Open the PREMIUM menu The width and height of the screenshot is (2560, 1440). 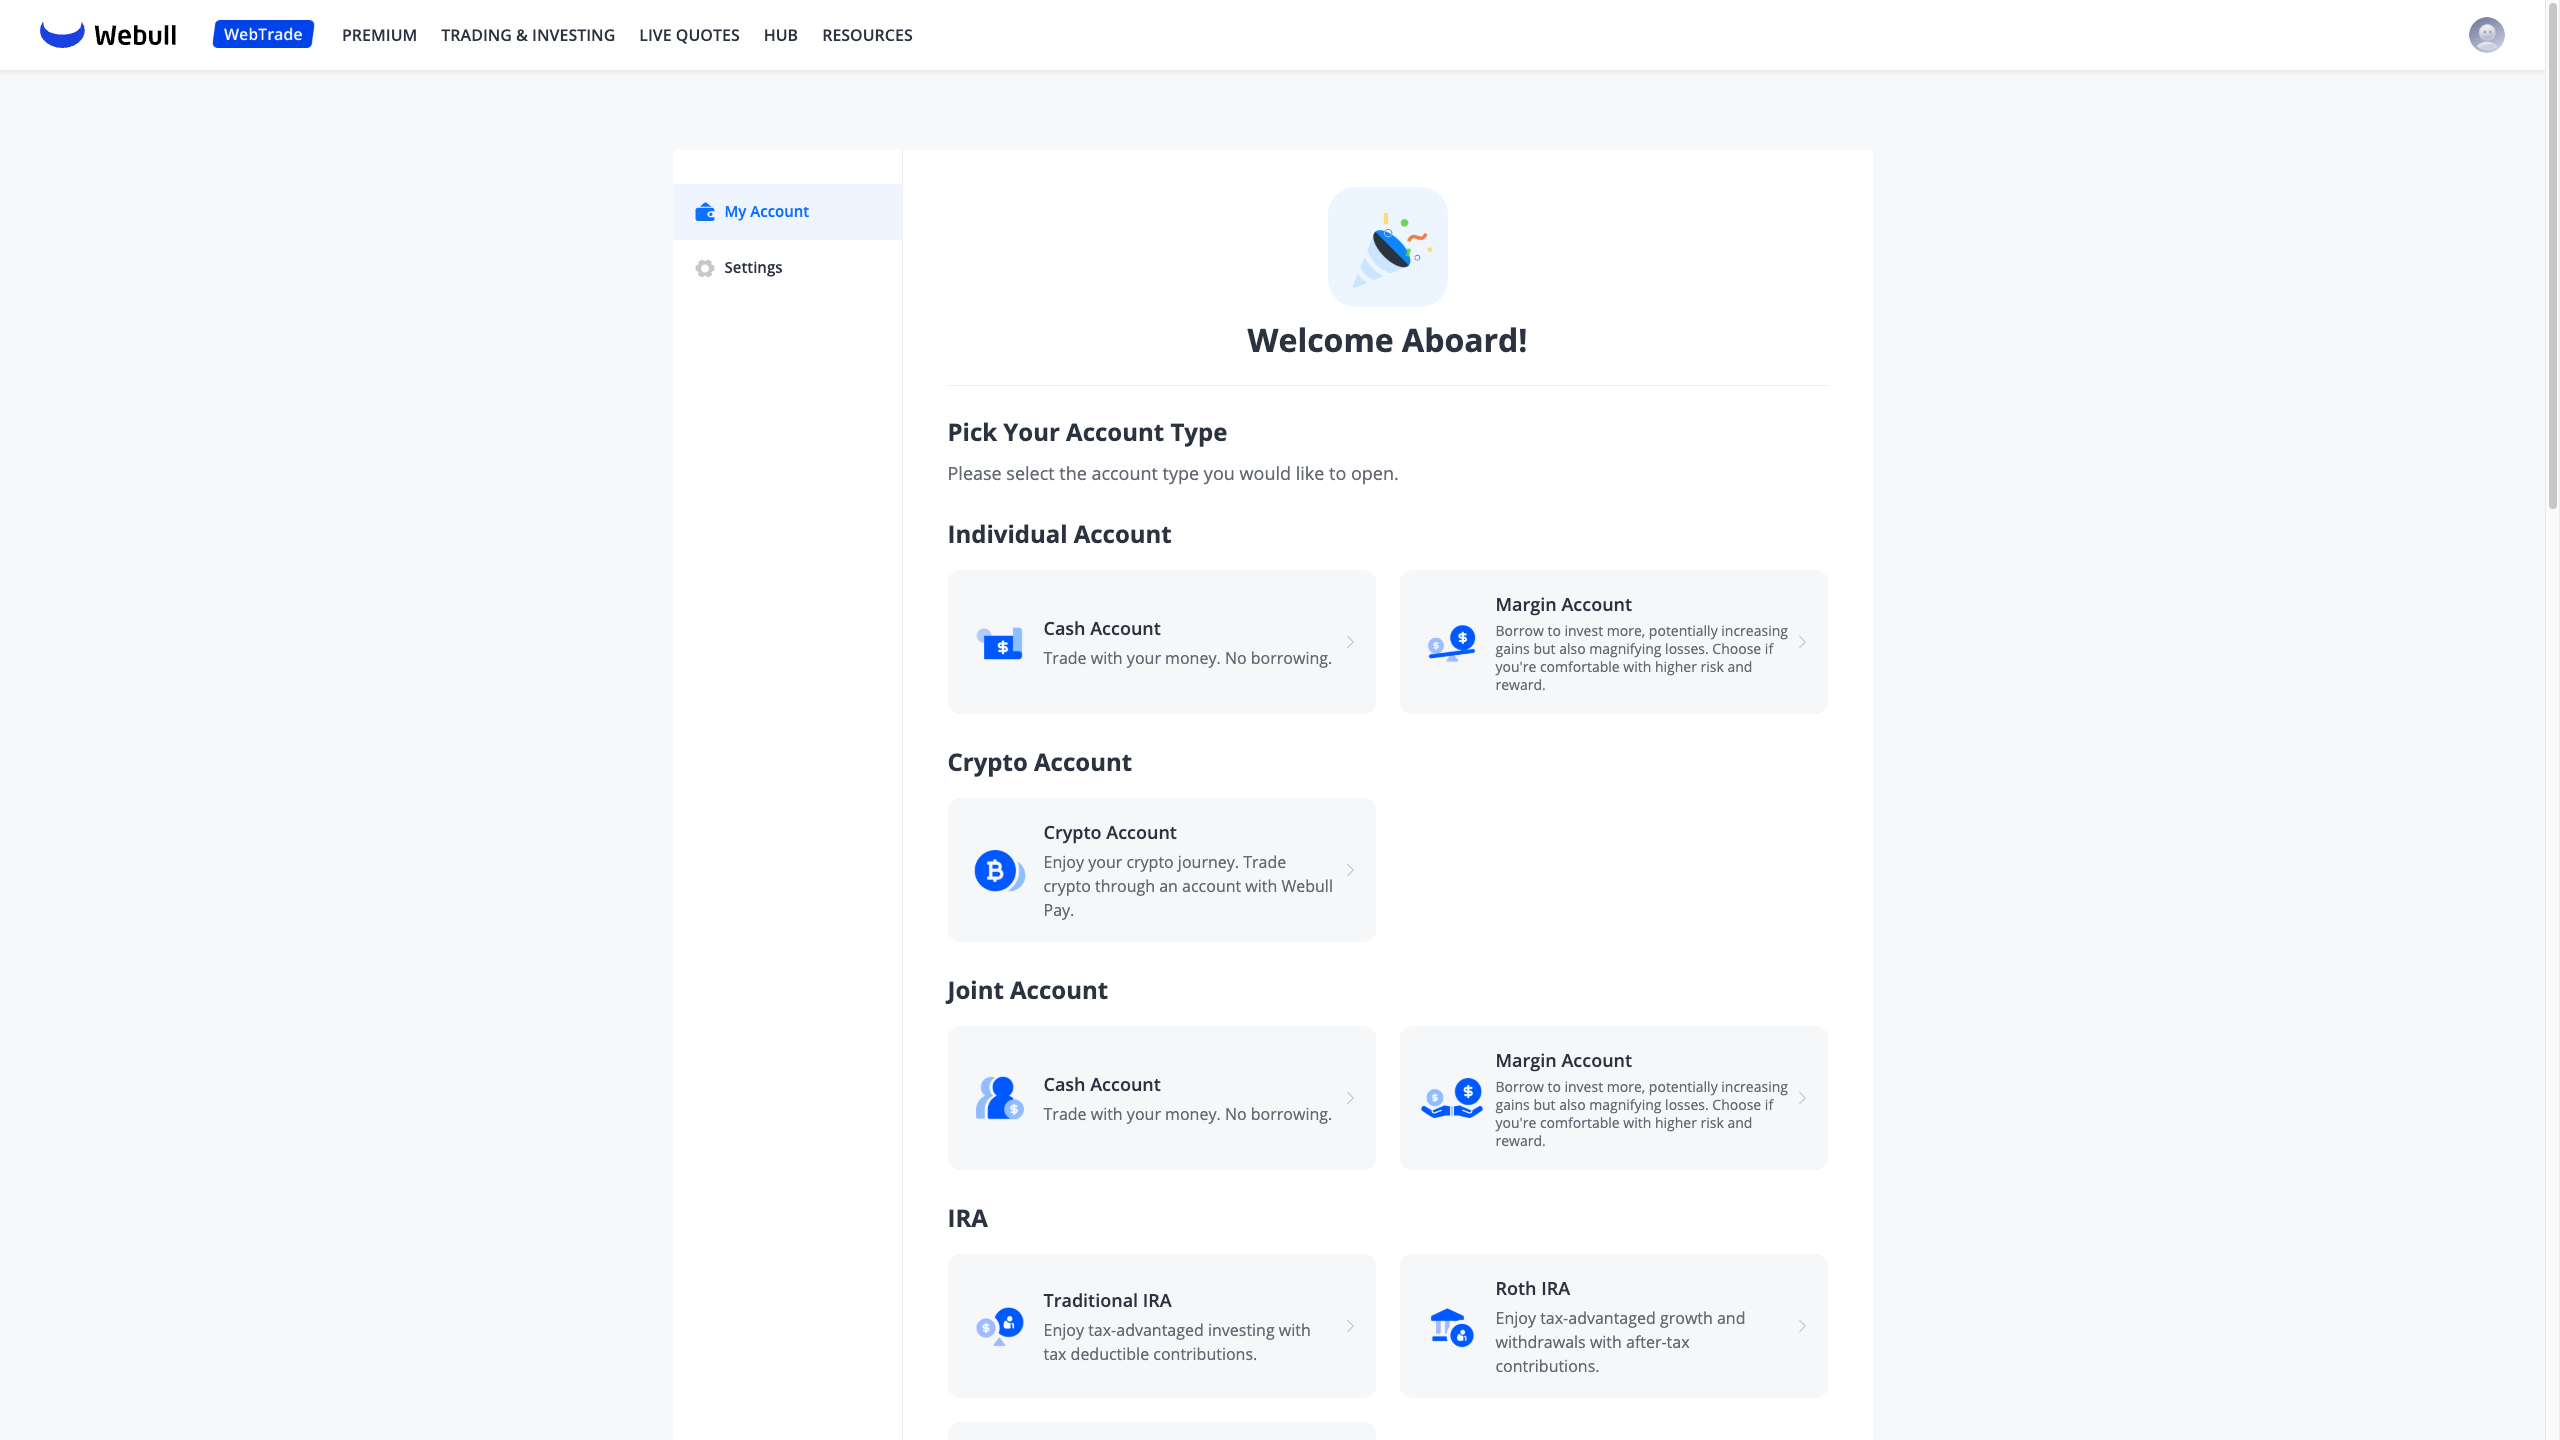tap(379, 35)
